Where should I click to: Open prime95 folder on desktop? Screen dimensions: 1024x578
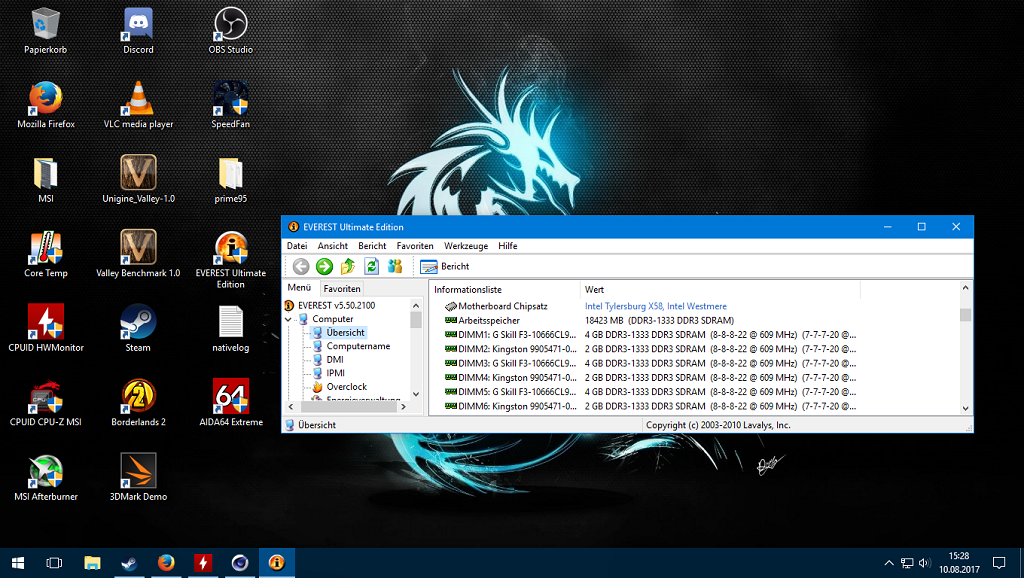tap(231, 180)
